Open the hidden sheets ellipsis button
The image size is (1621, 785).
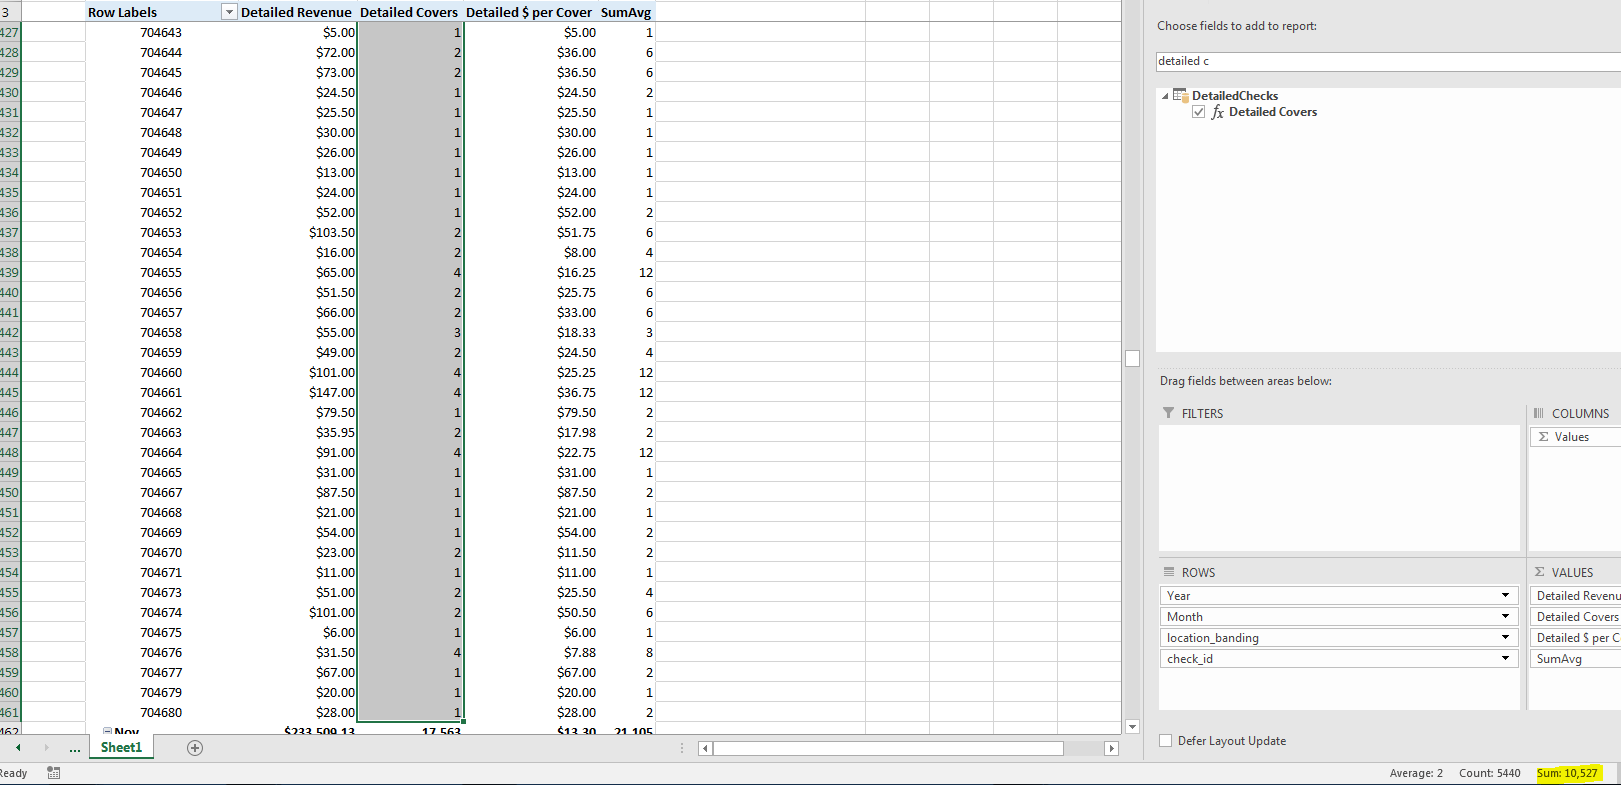[75, 749]
